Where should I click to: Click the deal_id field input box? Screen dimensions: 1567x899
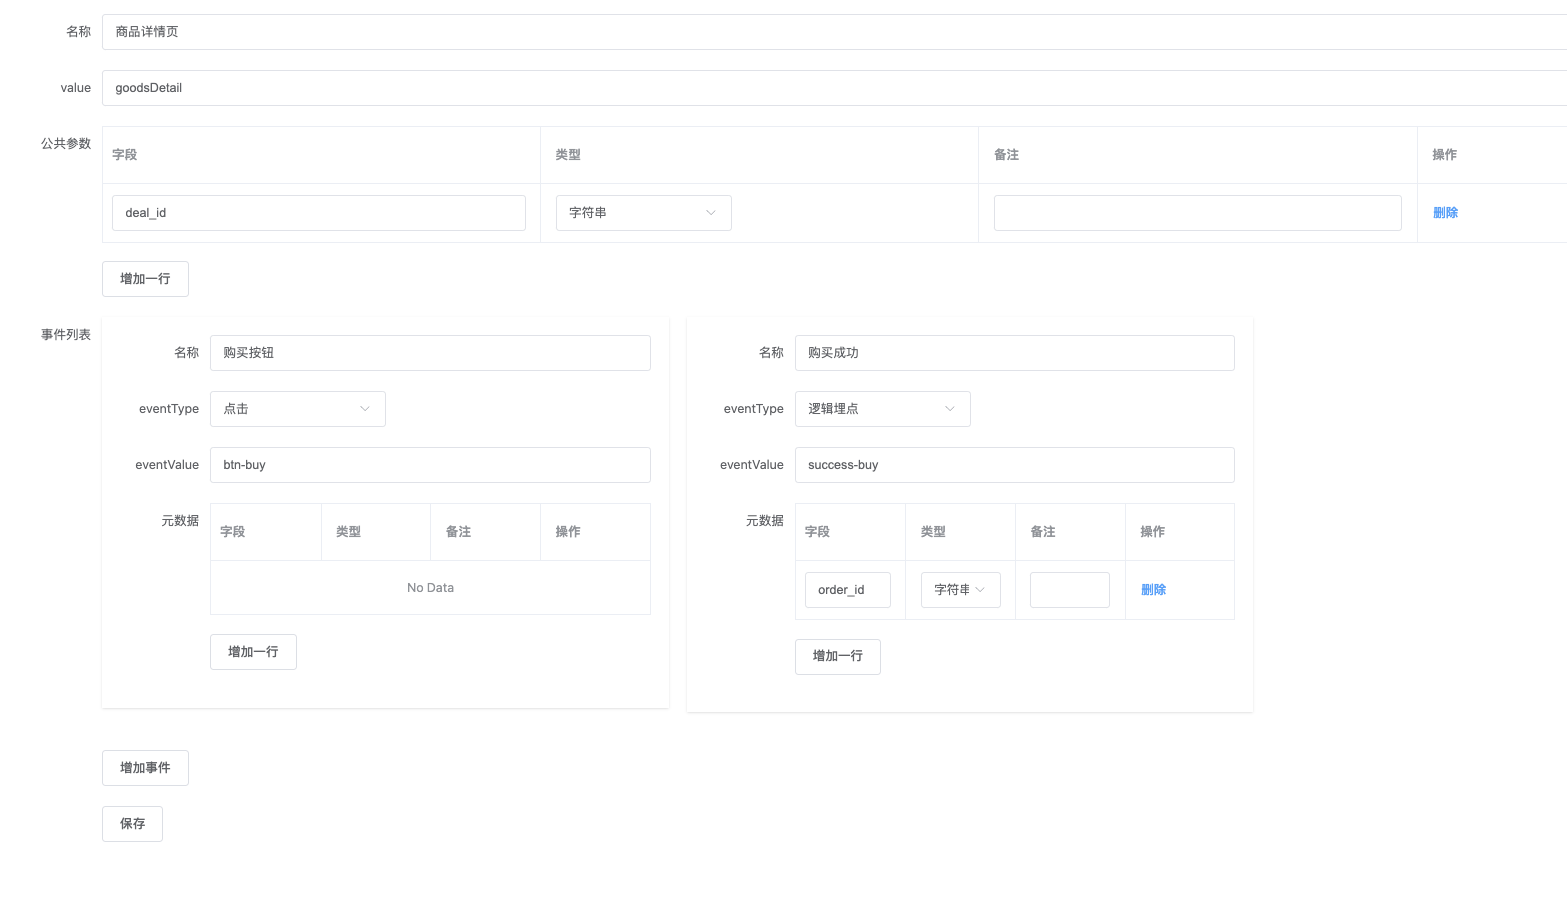pyautogui.click(x=318, y=212)
